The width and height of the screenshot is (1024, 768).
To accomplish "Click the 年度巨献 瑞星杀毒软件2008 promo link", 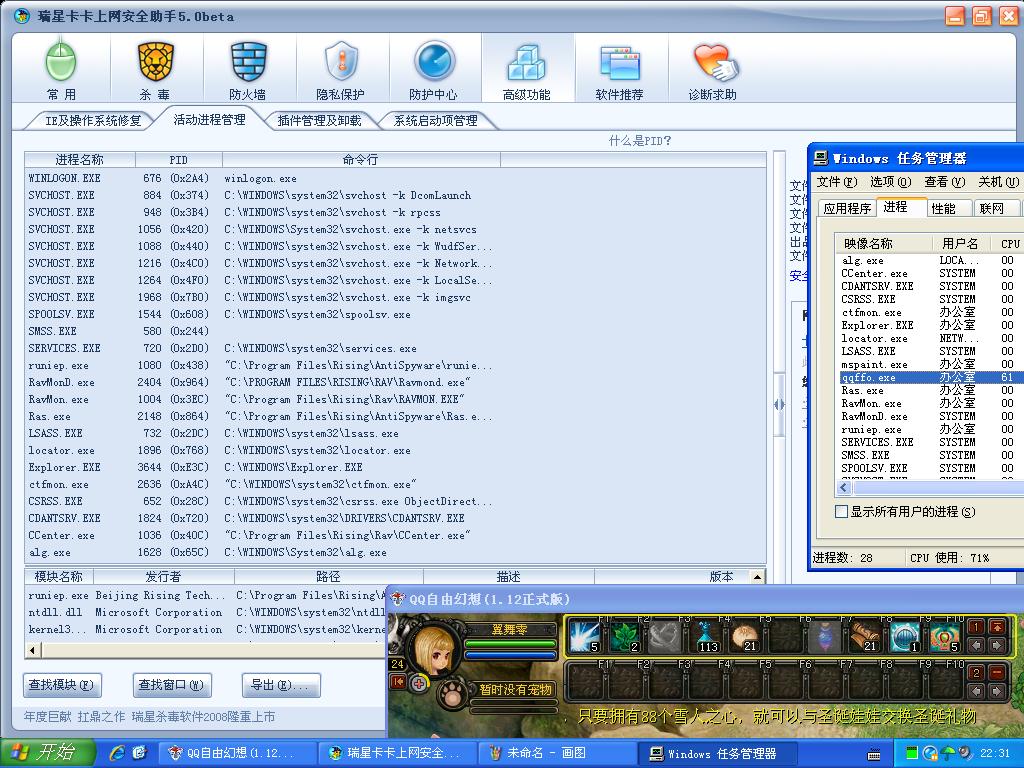I will (x=150, y=716).
